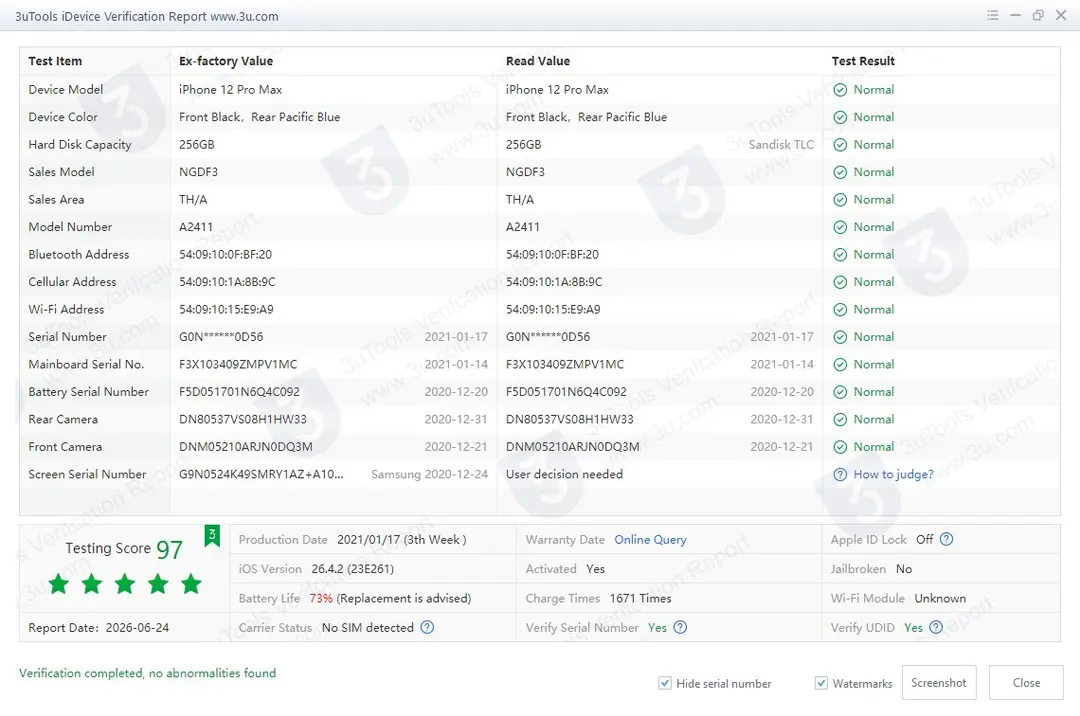Click the Verification completed status message

pyautogui.click(x=147, y=673)
